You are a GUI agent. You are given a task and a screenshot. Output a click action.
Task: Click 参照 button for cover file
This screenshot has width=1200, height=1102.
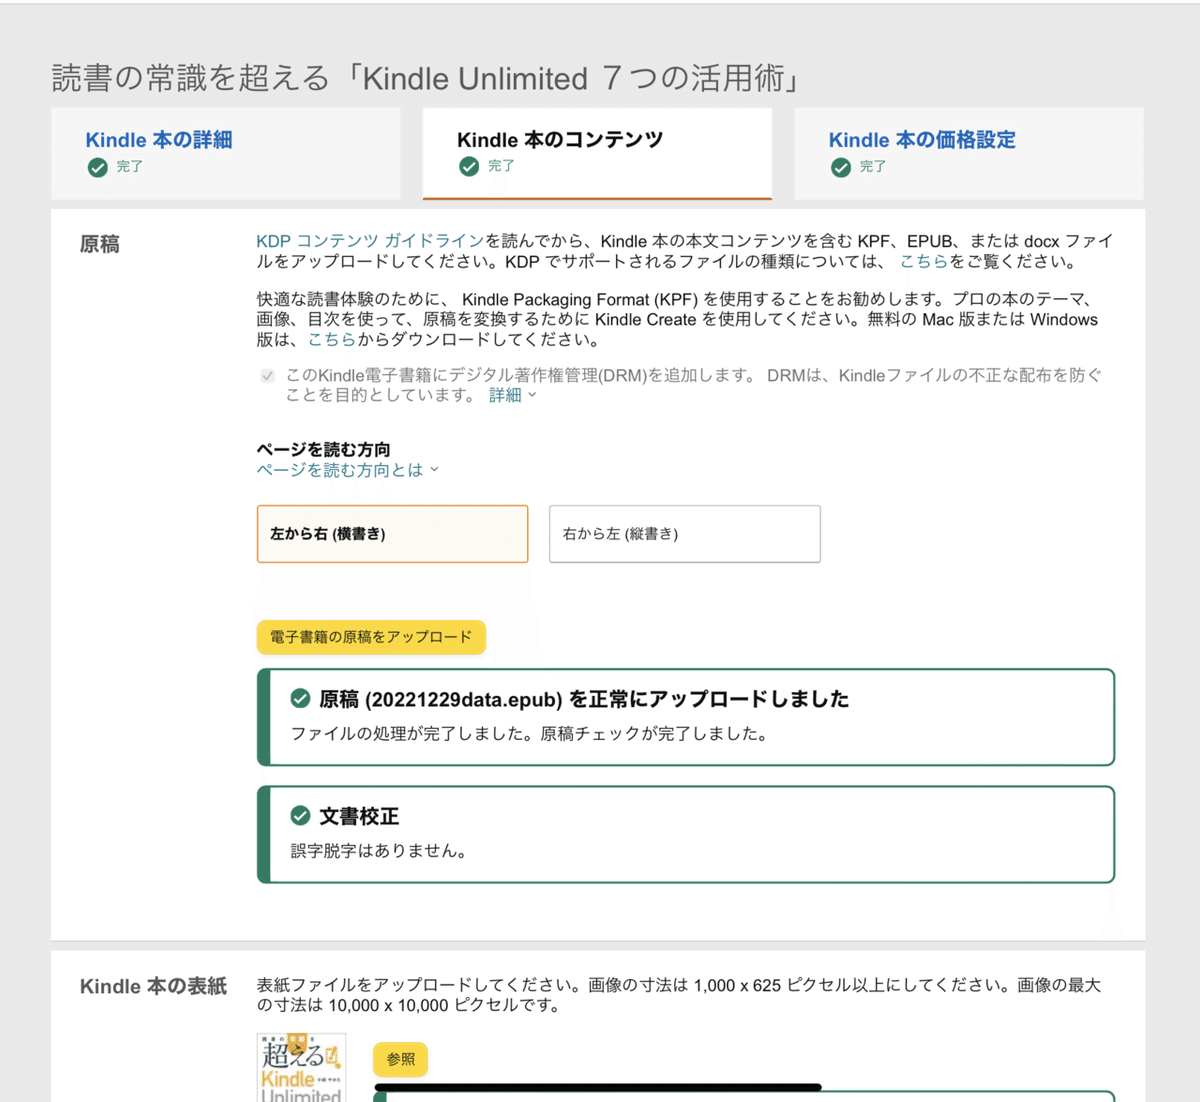click(400, 1059)
